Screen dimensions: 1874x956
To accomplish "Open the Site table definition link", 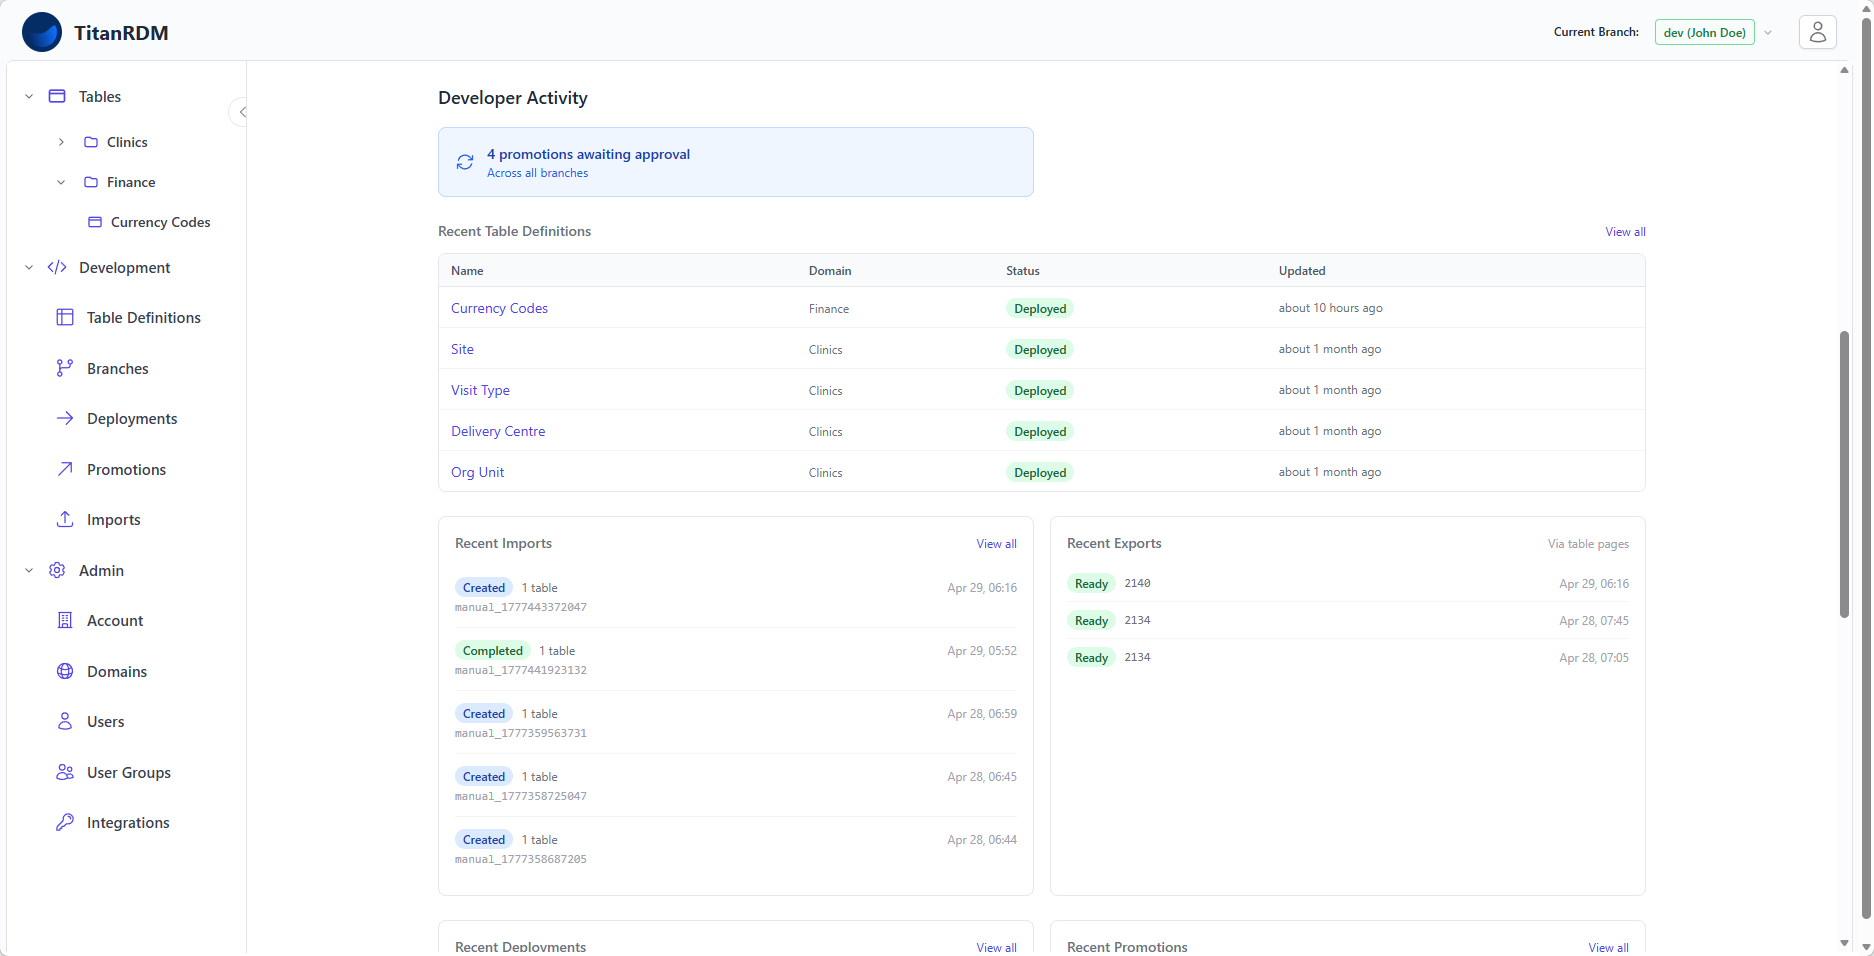I will point(462,349).
